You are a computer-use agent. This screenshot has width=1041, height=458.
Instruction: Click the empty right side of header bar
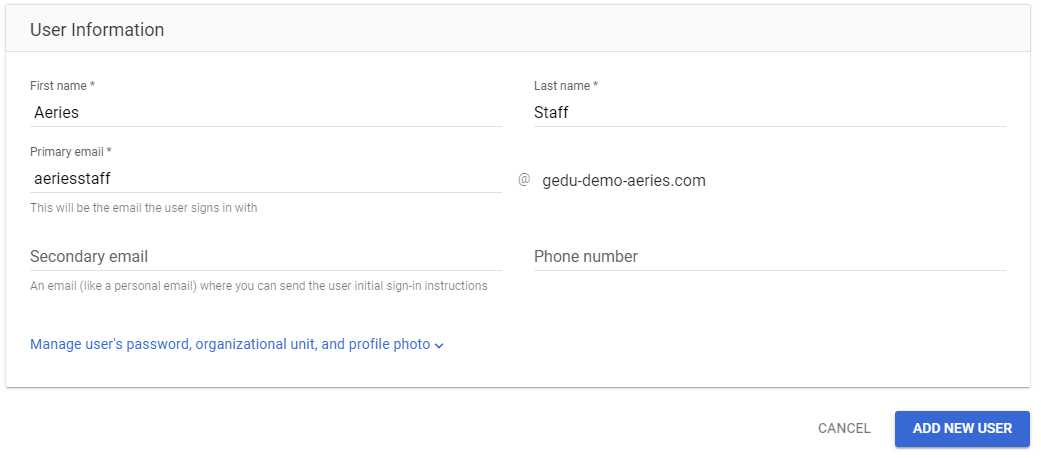[x=700, y=30]
